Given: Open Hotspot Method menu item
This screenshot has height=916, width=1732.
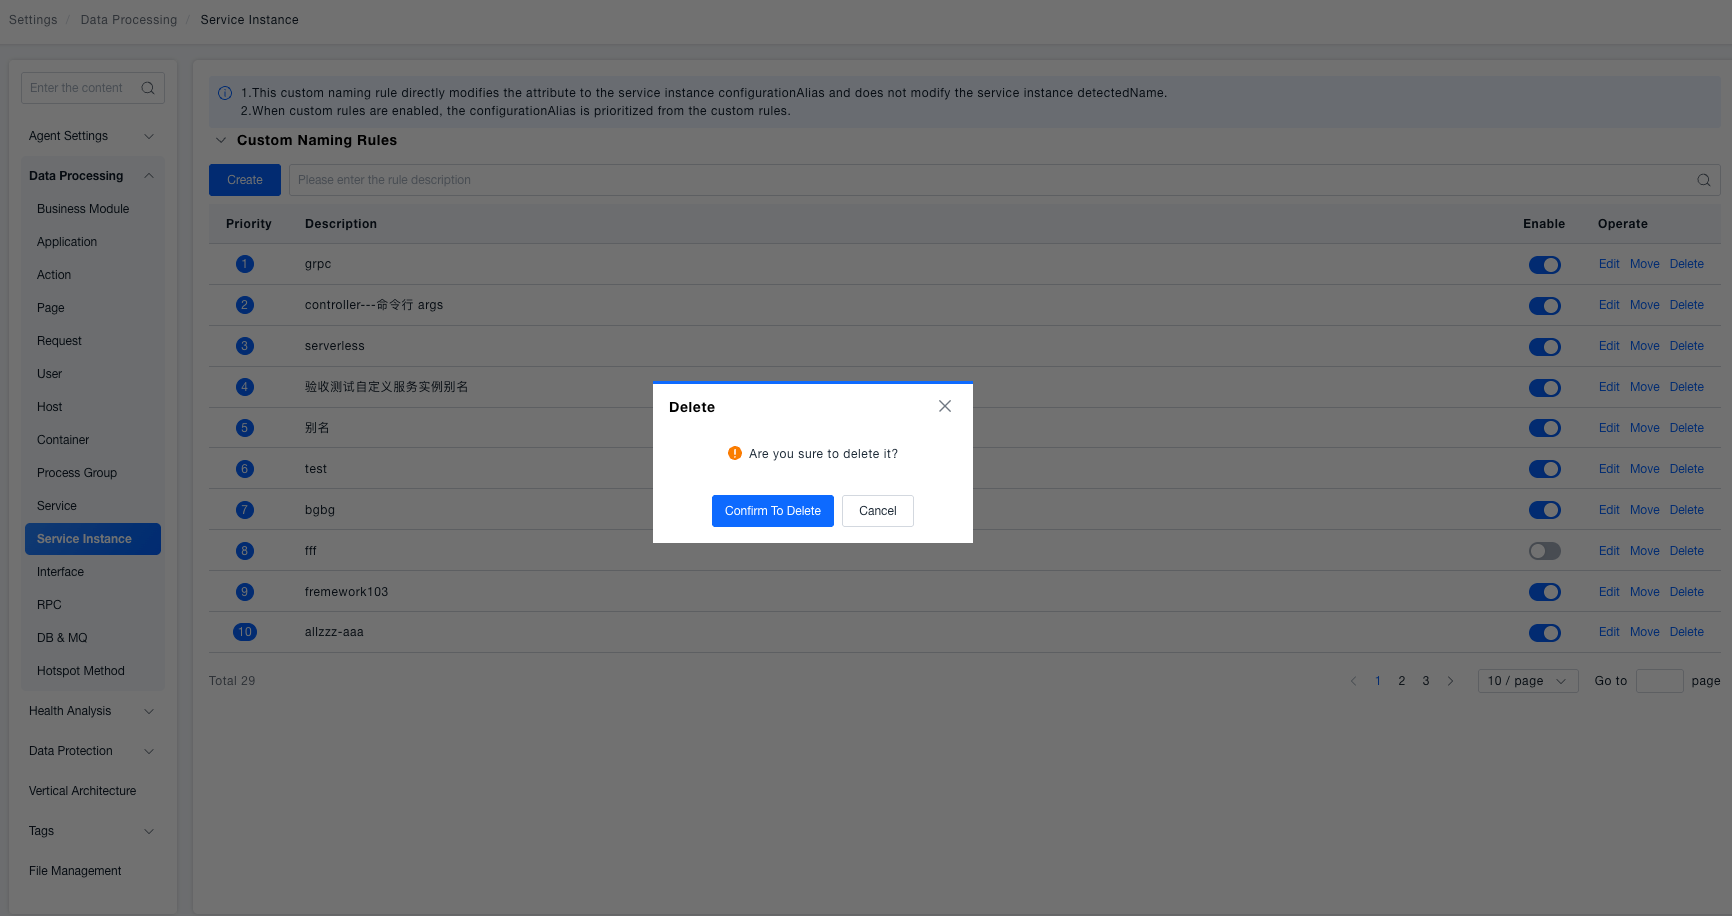Looking at the screenshot, I should (93, 671).
